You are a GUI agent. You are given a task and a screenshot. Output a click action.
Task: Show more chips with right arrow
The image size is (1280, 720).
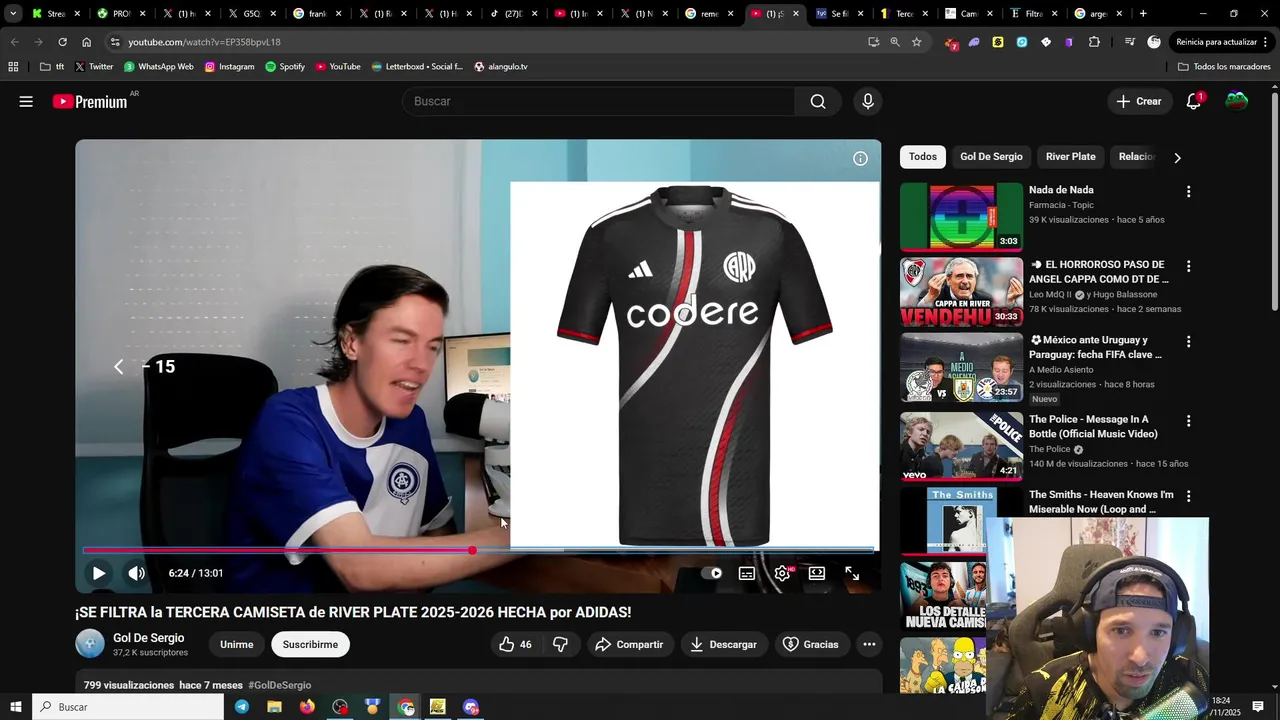[x=1177, y=158]
